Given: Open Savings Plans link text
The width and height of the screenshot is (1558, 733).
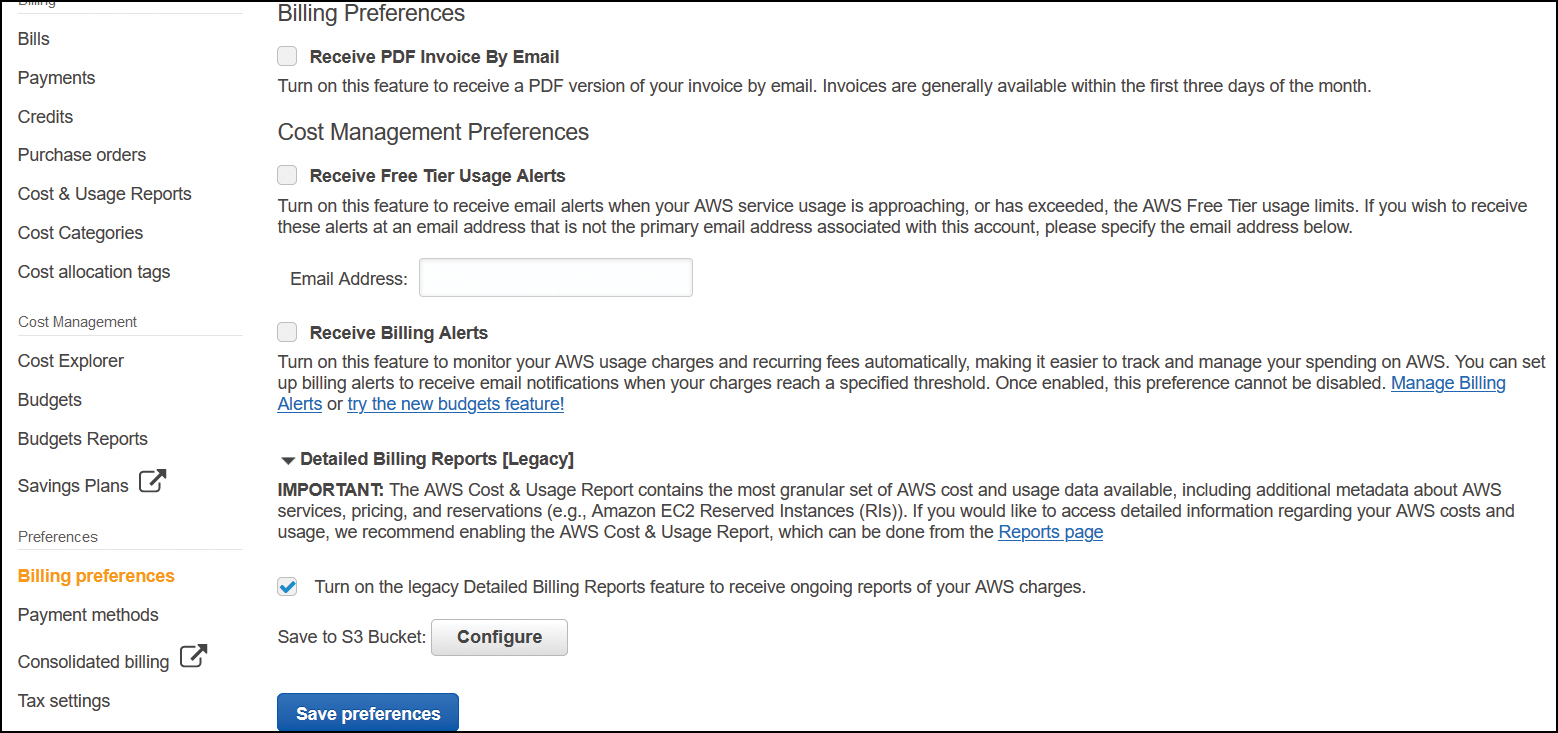Looking at the screenshot, I should point(73,486).
